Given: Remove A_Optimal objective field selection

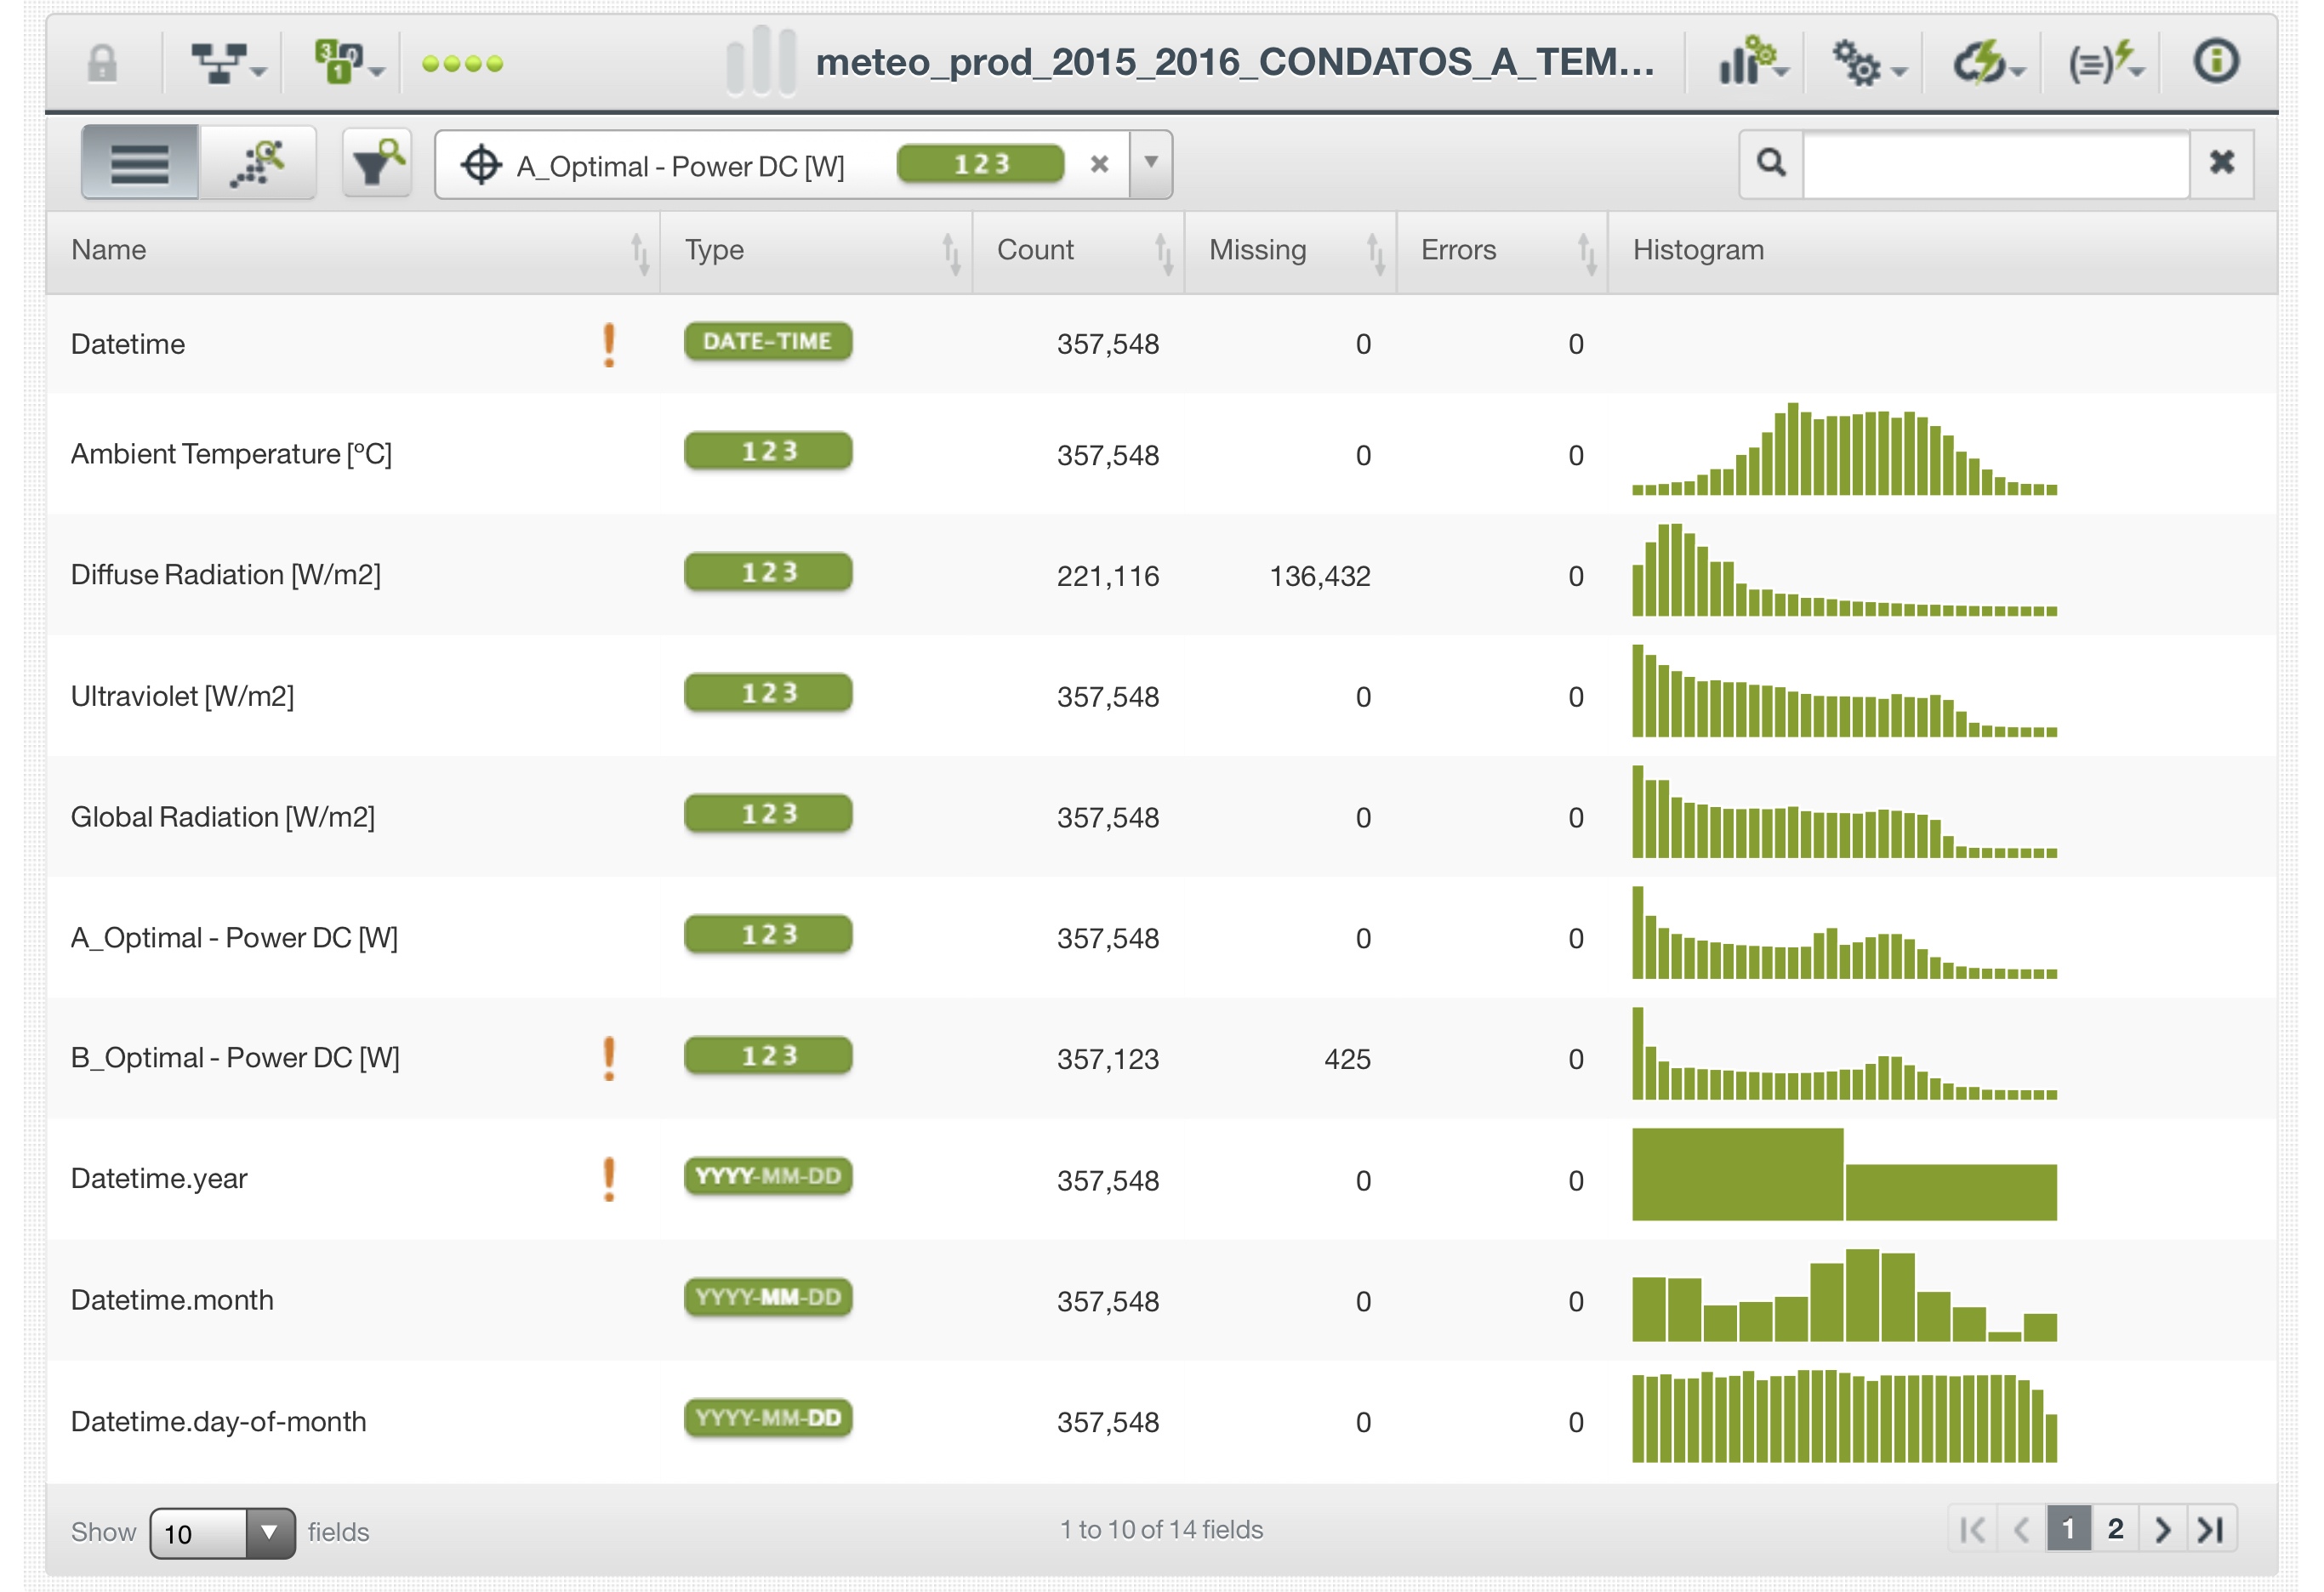Looking at the screenshot, I should pos(1099,164).
